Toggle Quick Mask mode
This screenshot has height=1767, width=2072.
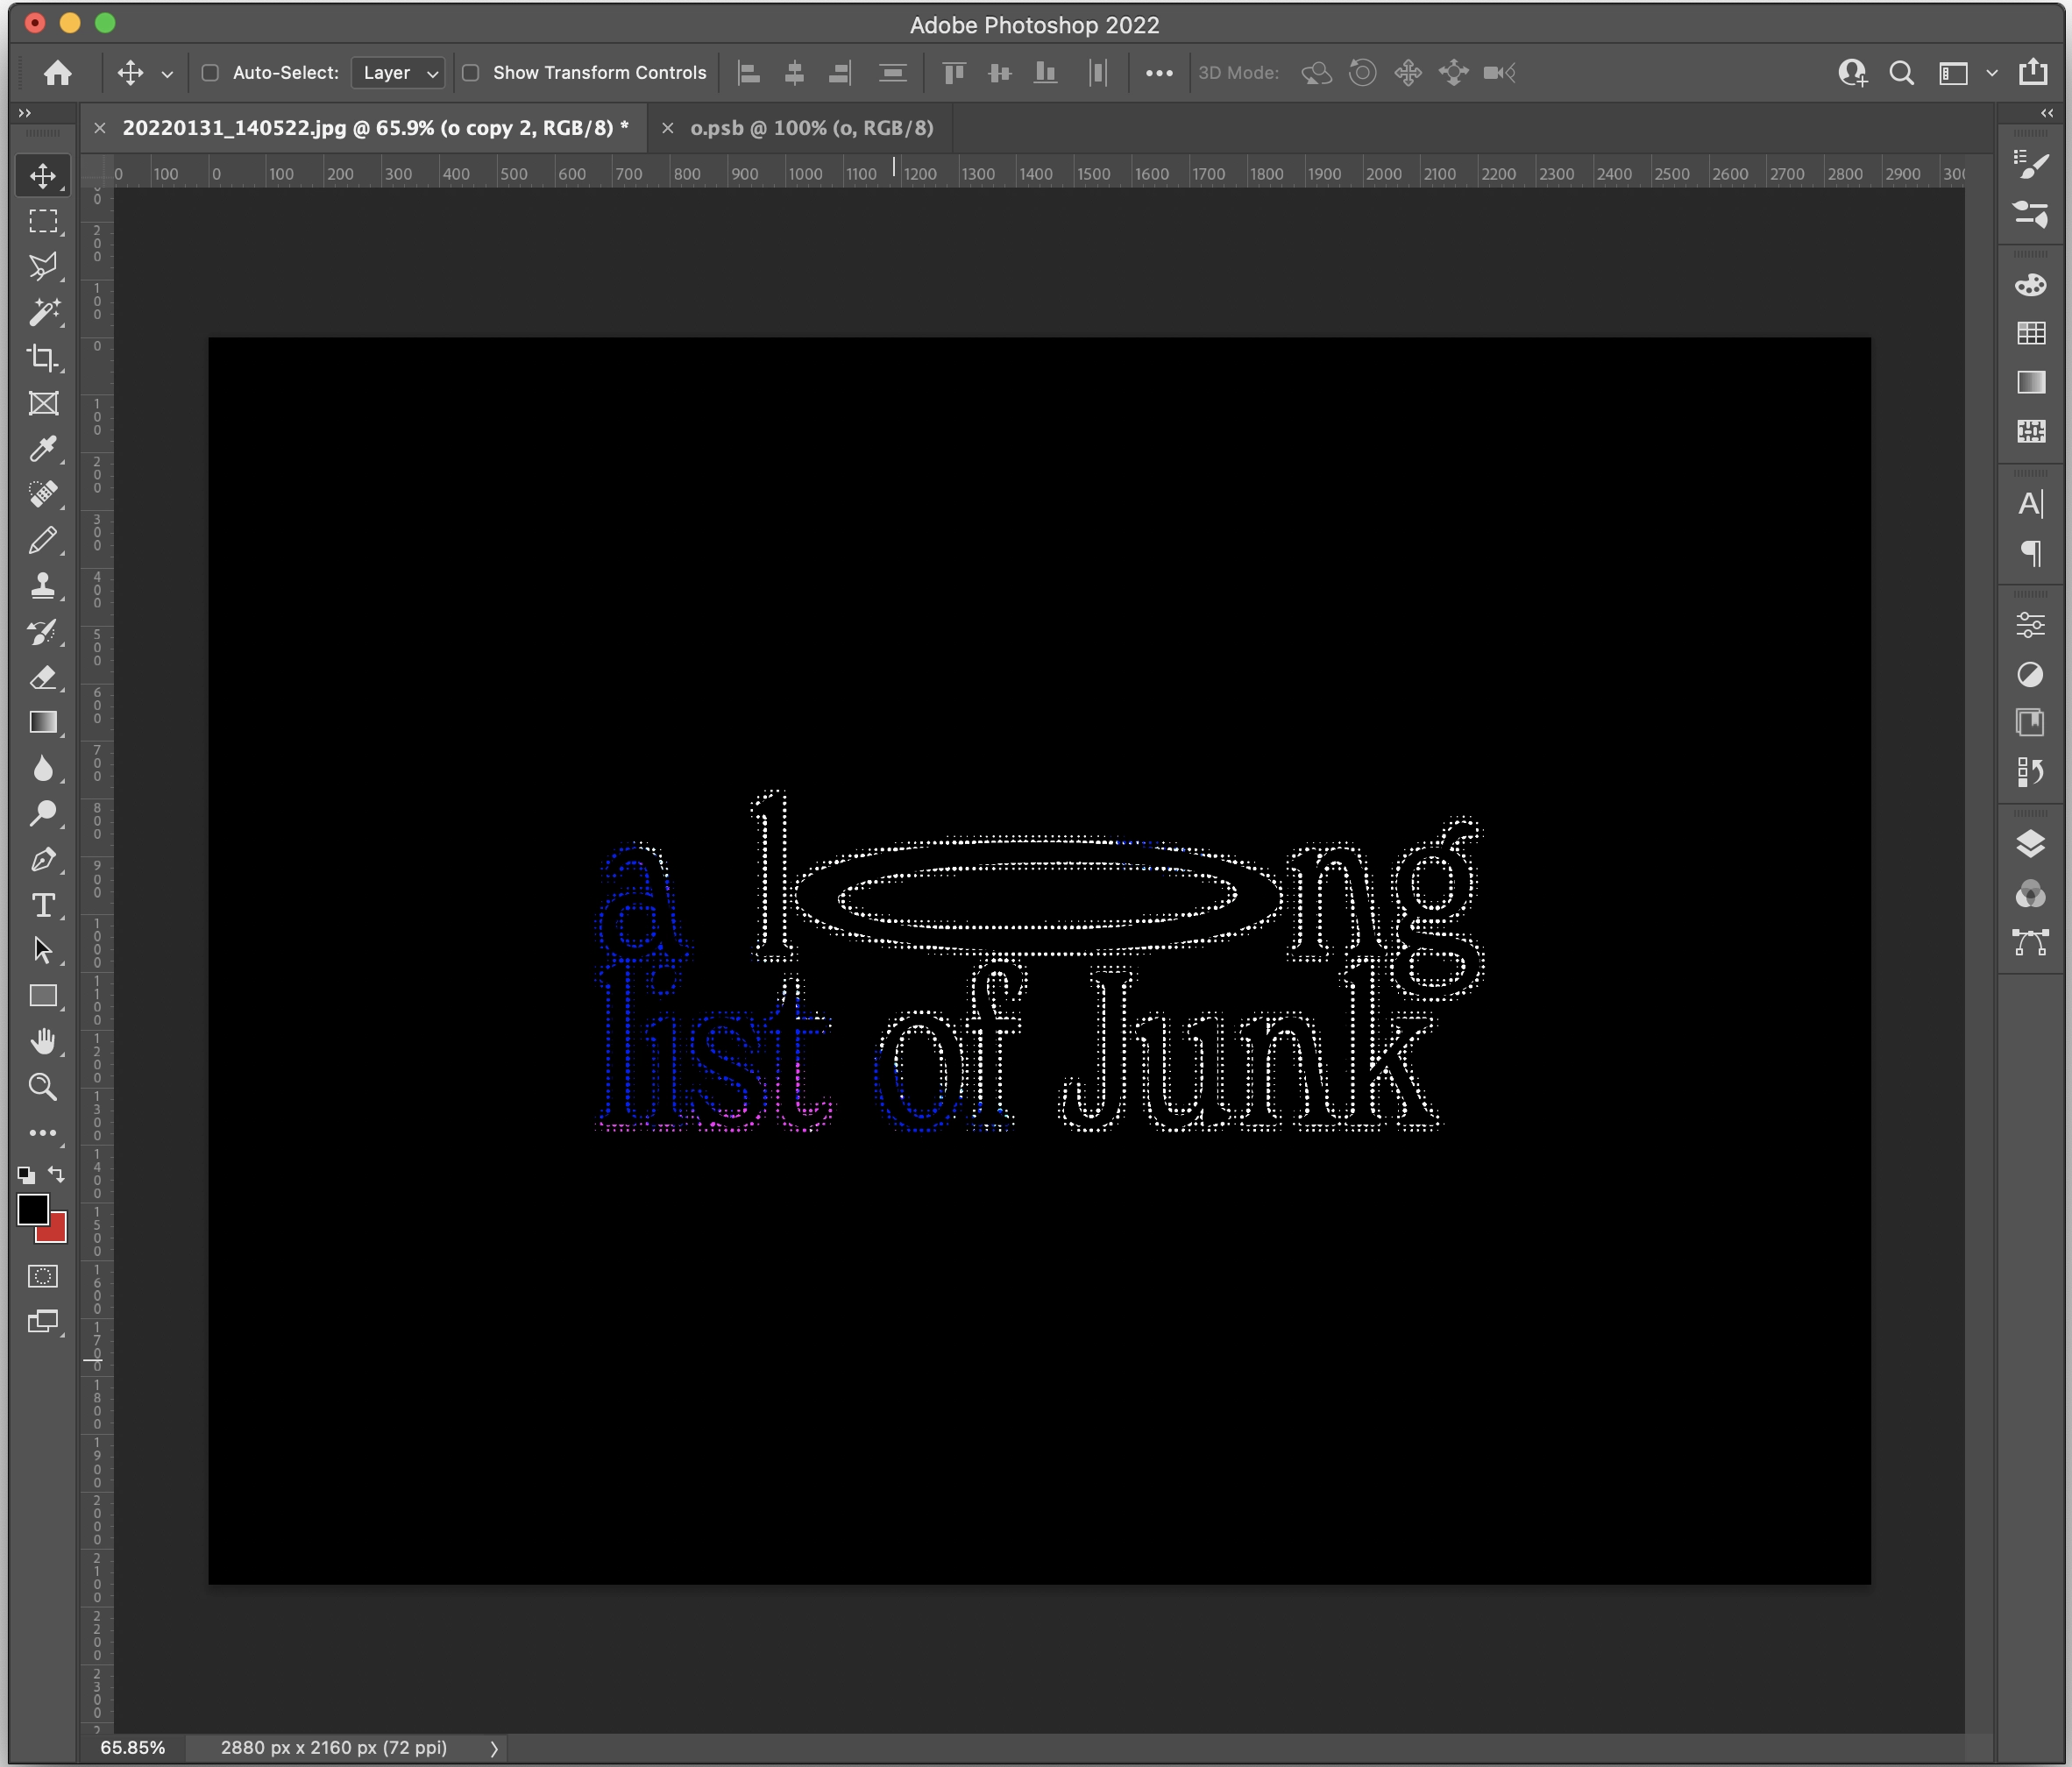tap(43, 1276)
